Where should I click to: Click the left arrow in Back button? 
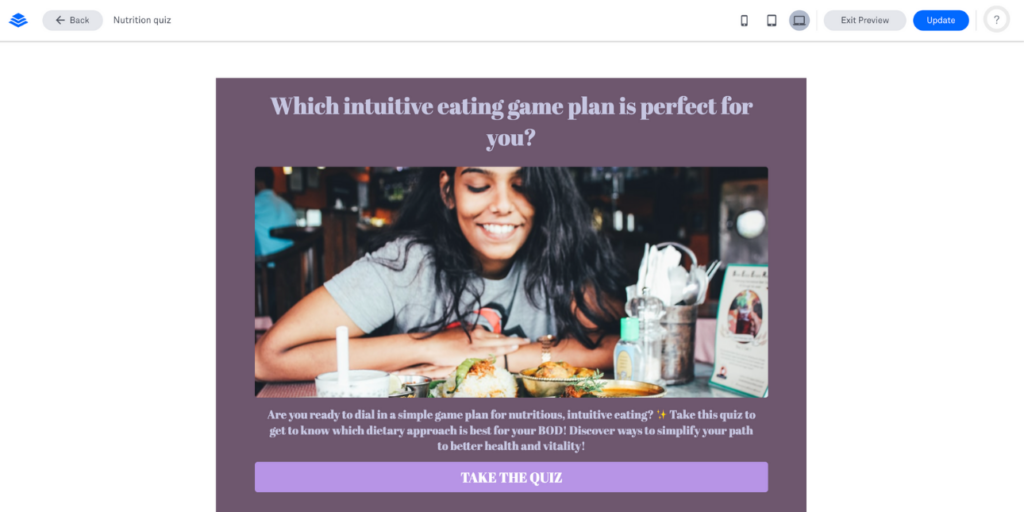[x=60, y=20]
